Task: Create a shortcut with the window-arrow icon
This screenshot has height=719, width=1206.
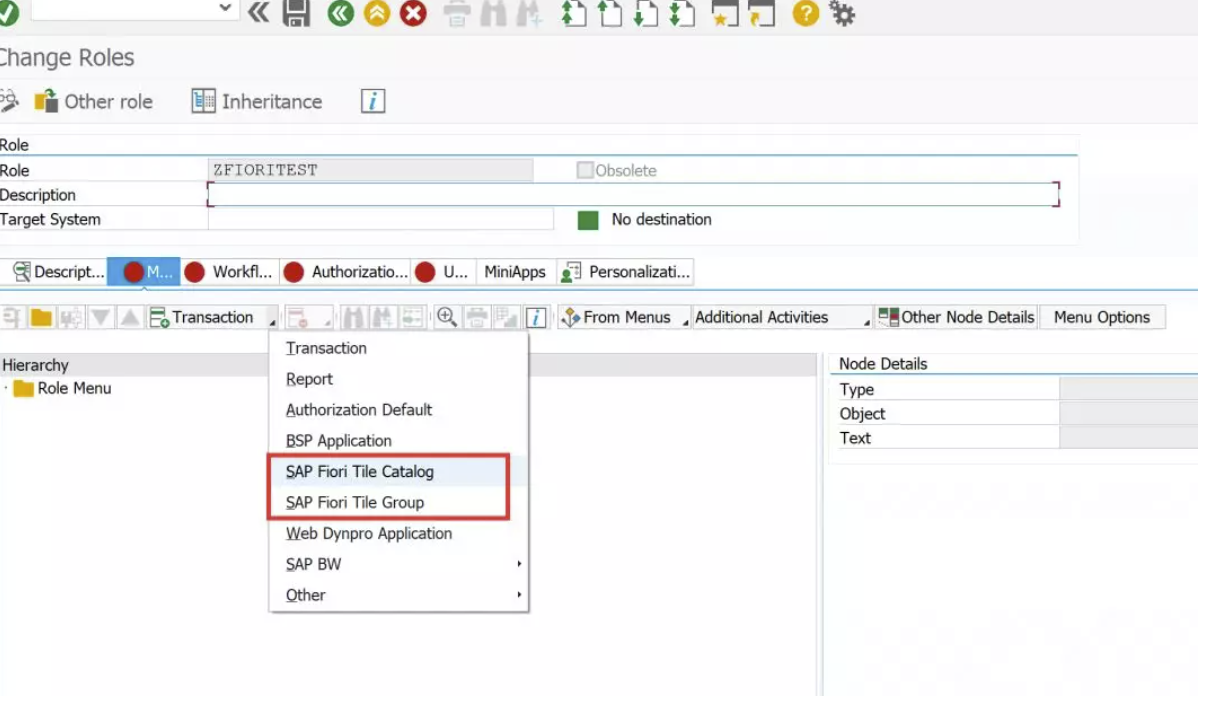Action: tap(761, 13)
